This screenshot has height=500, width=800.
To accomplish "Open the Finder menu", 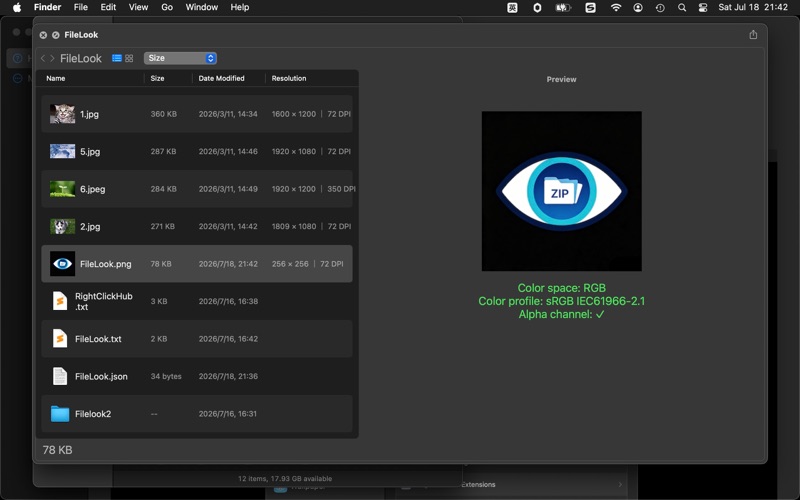I will [x=47, y=7].
